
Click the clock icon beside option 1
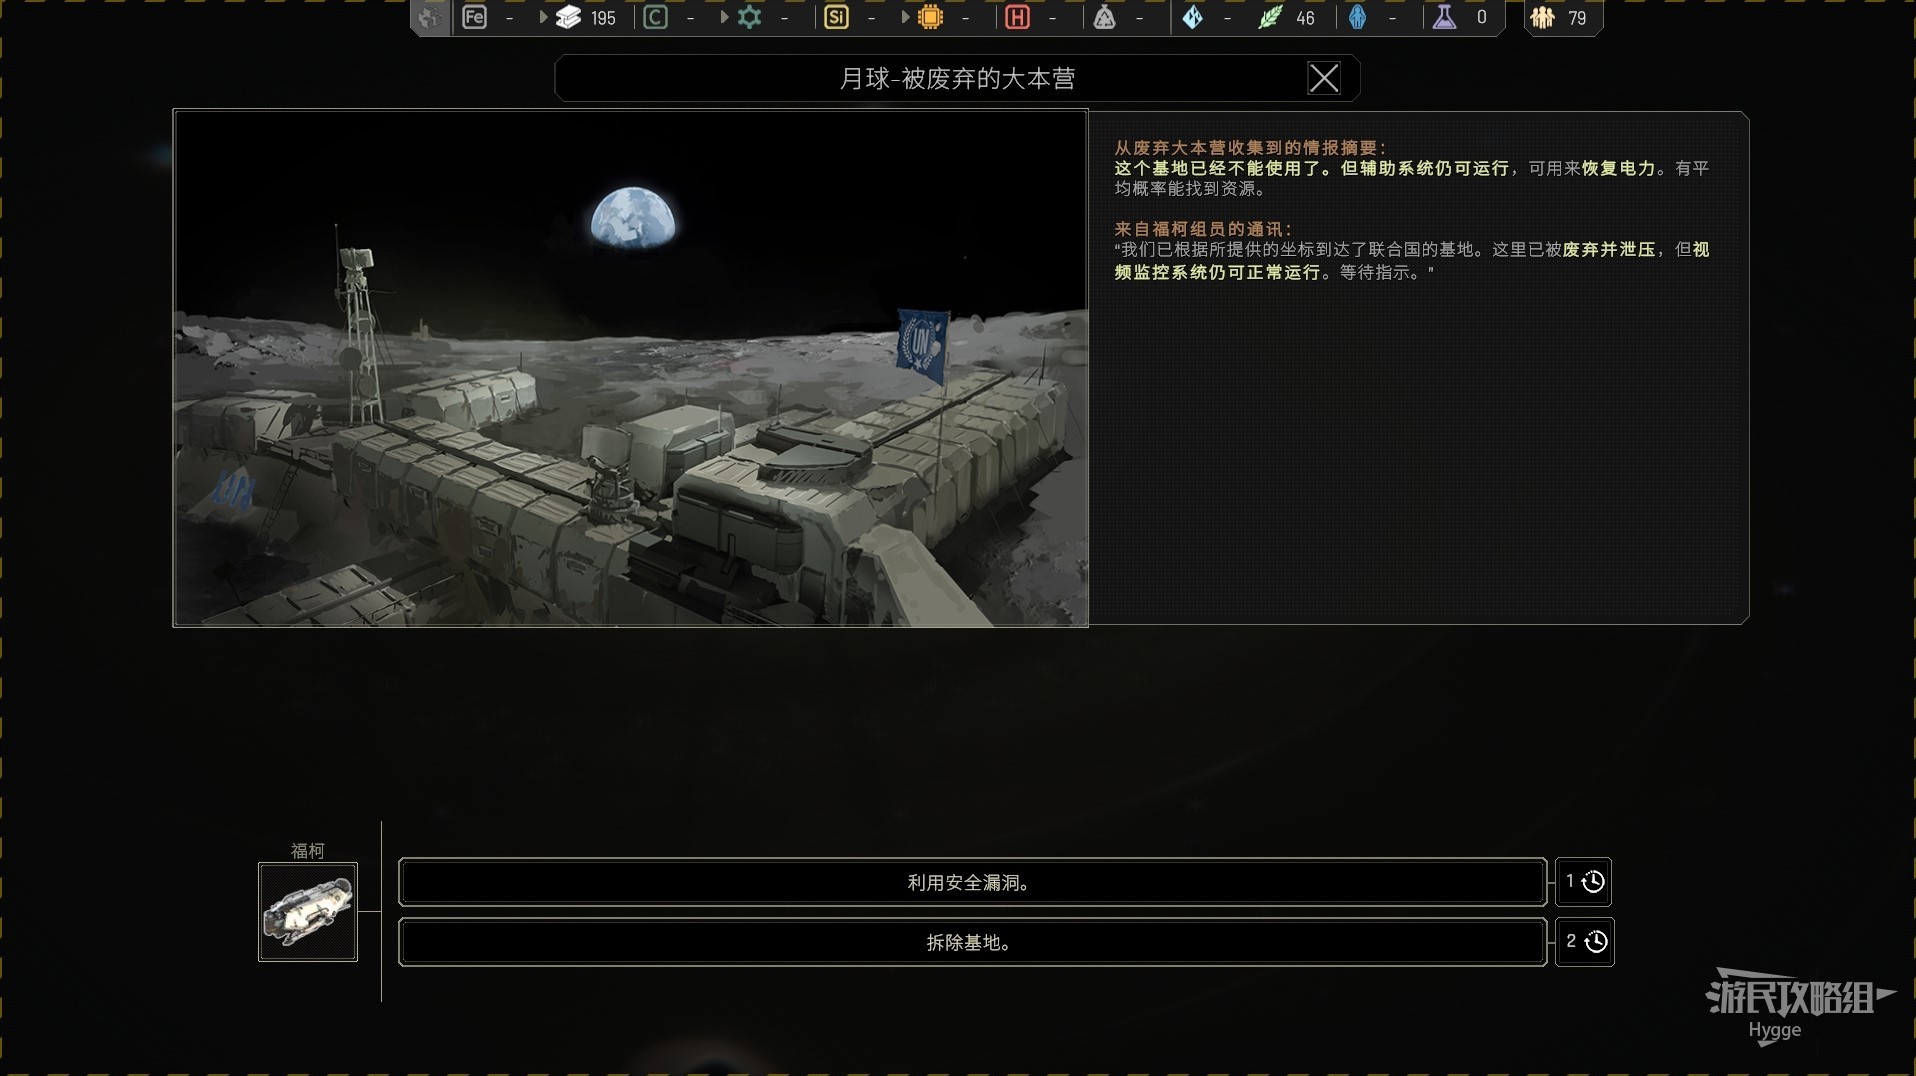pyautogui.click(x=1593, y=882)
